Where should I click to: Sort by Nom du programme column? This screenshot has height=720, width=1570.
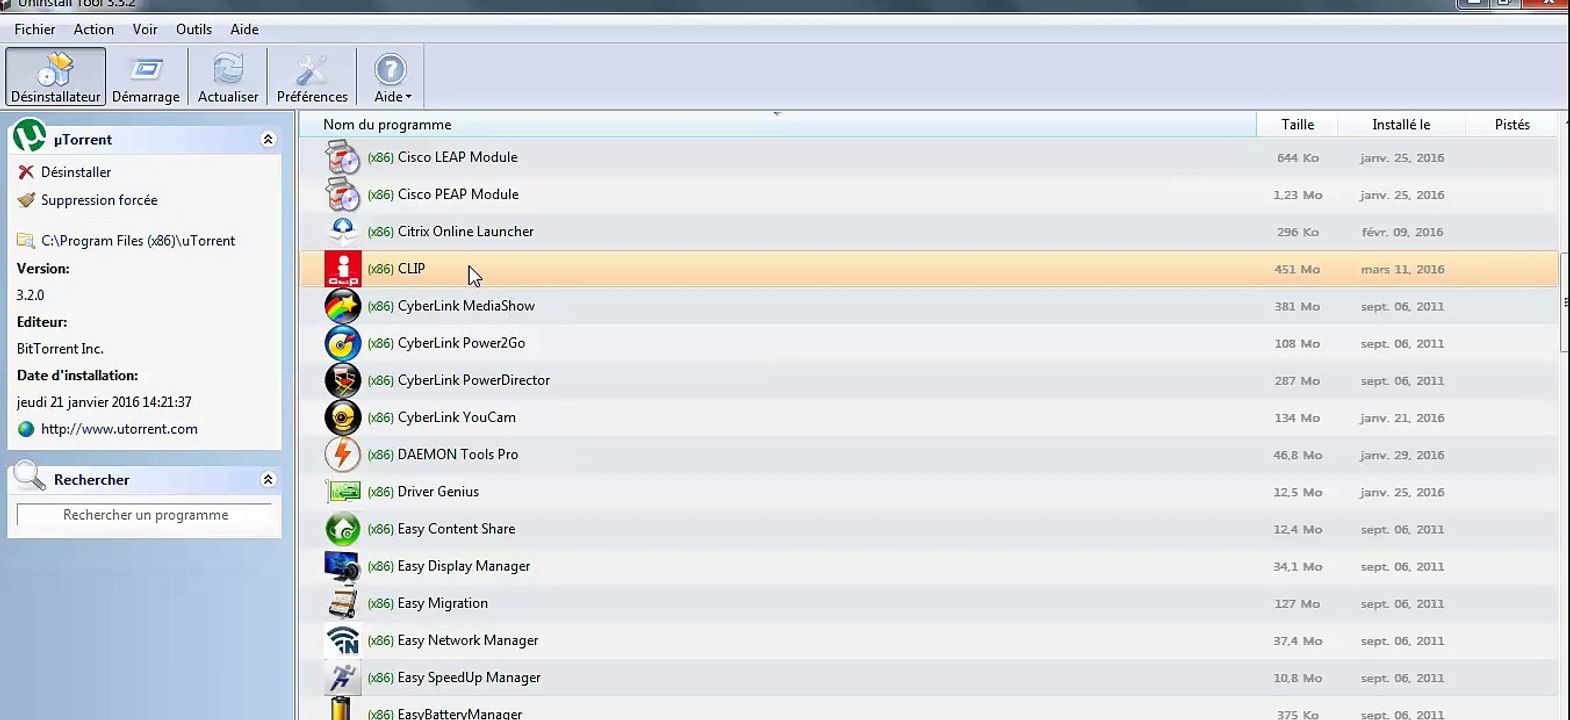(x=778, y=124)
